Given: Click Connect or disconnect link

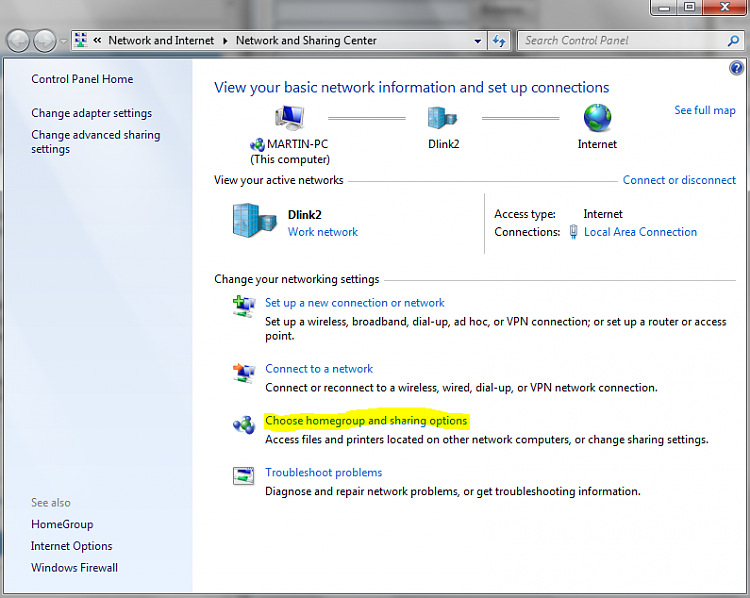Looking at the screenshot, I should click(x=679, y=180).
